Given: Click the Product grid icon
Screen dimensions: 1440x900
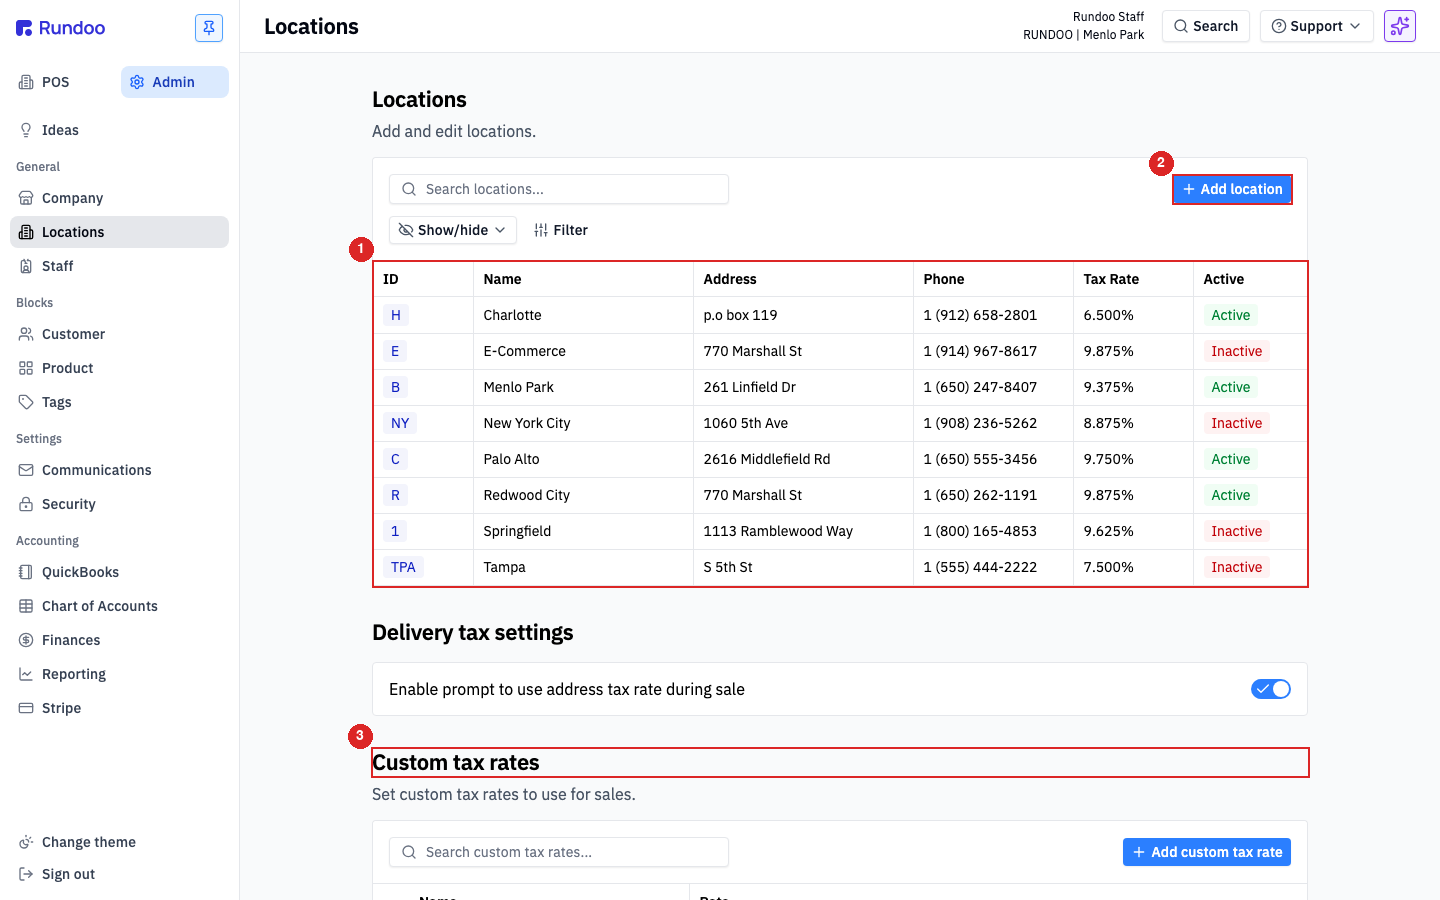Looking at the screenshot, I should [26, 368].
